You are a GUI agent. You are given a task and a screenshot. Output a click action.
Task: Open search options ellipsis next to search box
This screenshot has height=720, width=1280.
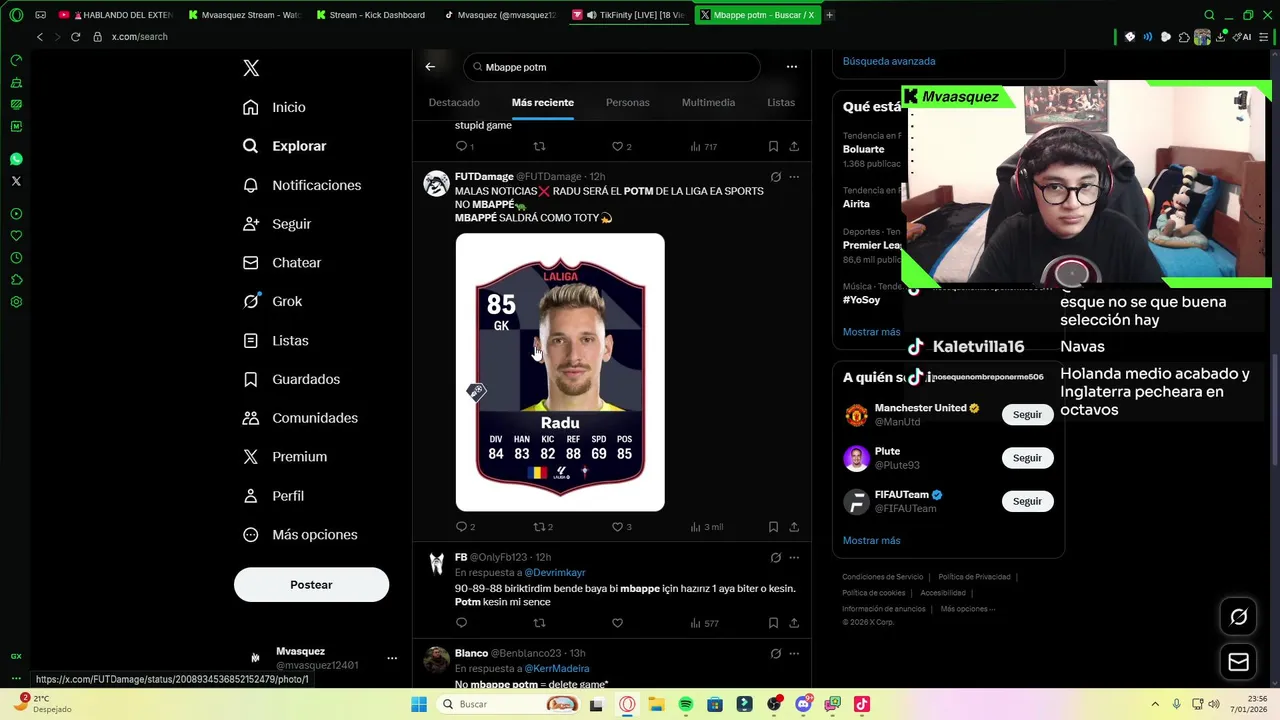792,67
